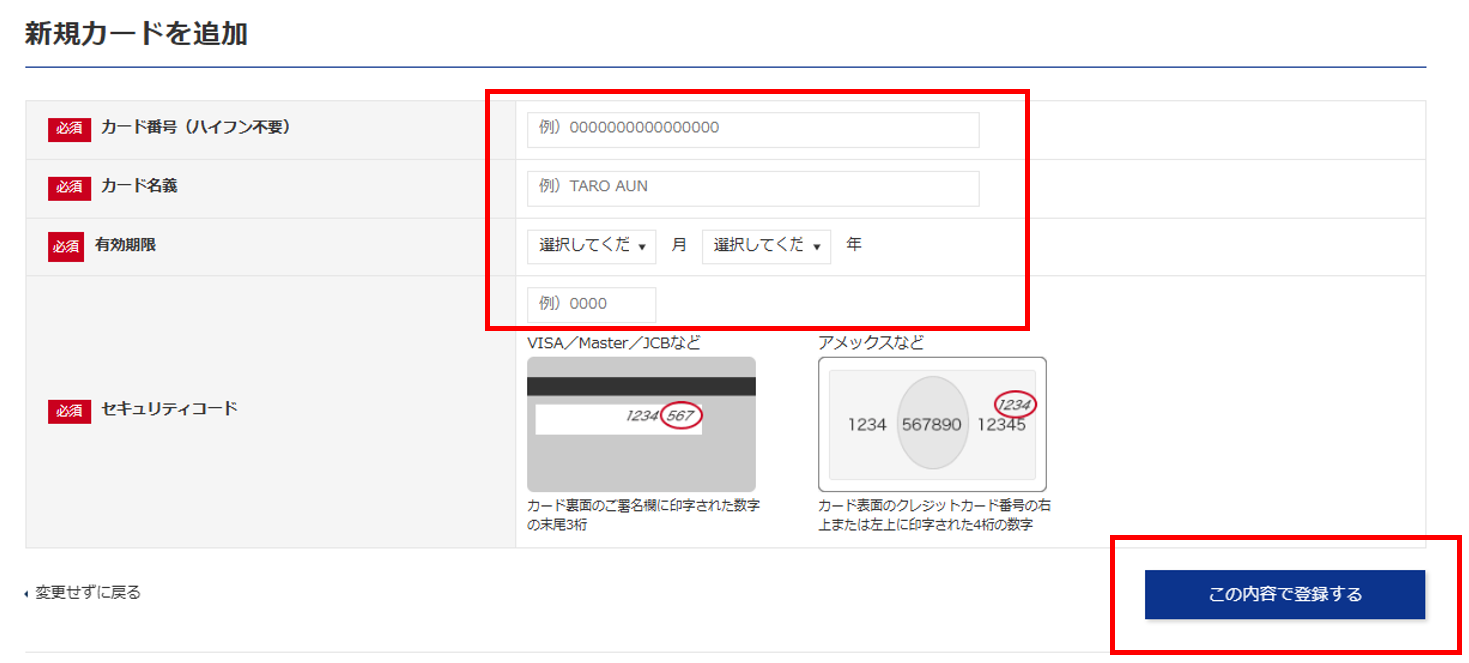Click the VISA/Master/JCB card back illustration
The height and width of the screenshot is (663, 1469).
tap(641, 424)
